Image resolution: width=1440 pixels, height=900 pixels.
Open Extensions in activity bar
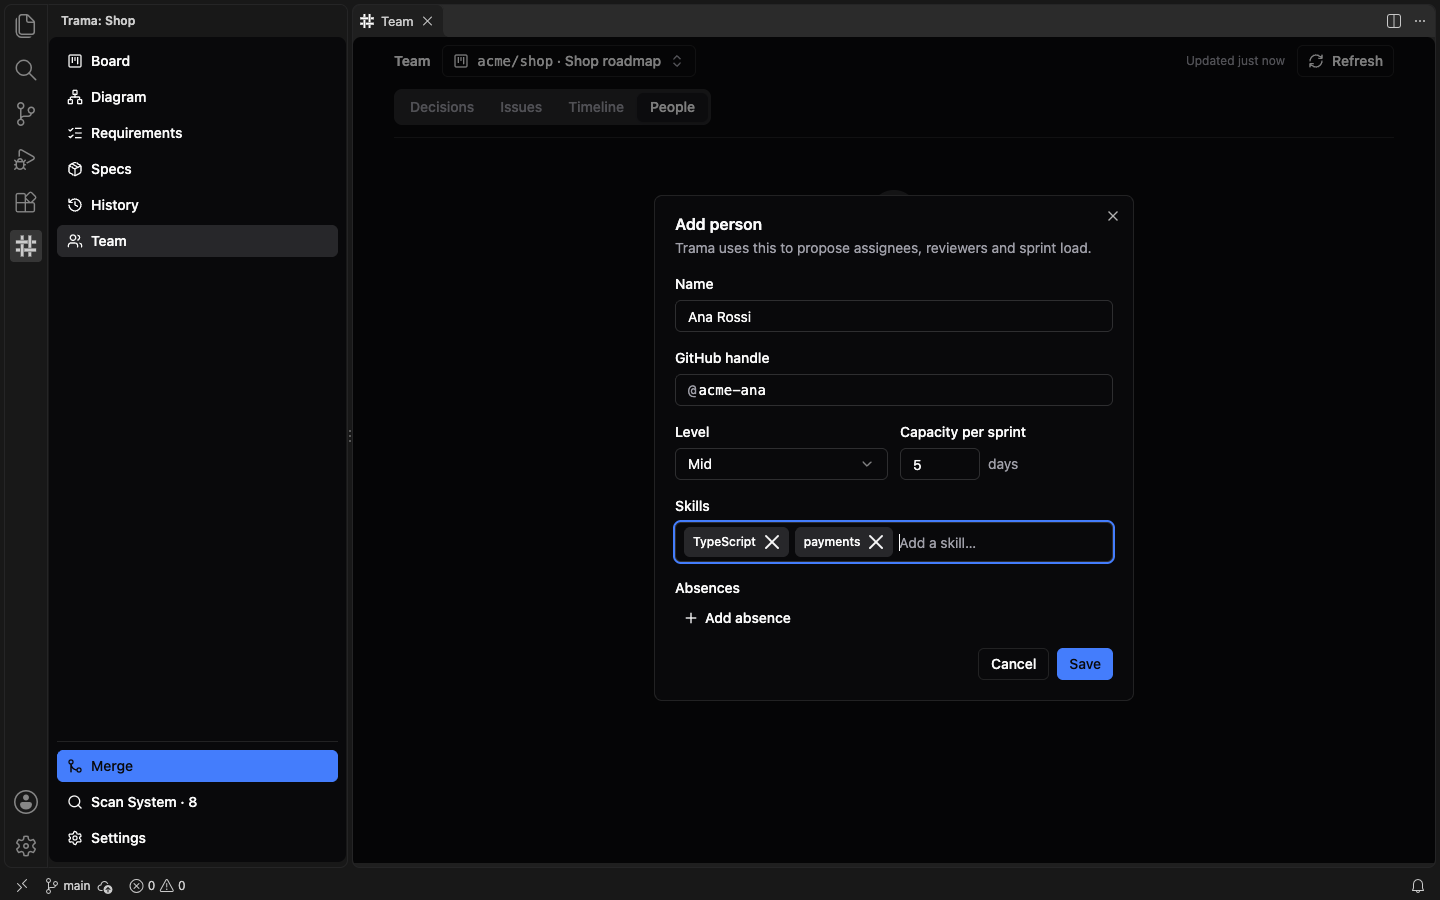click(26, 202)
